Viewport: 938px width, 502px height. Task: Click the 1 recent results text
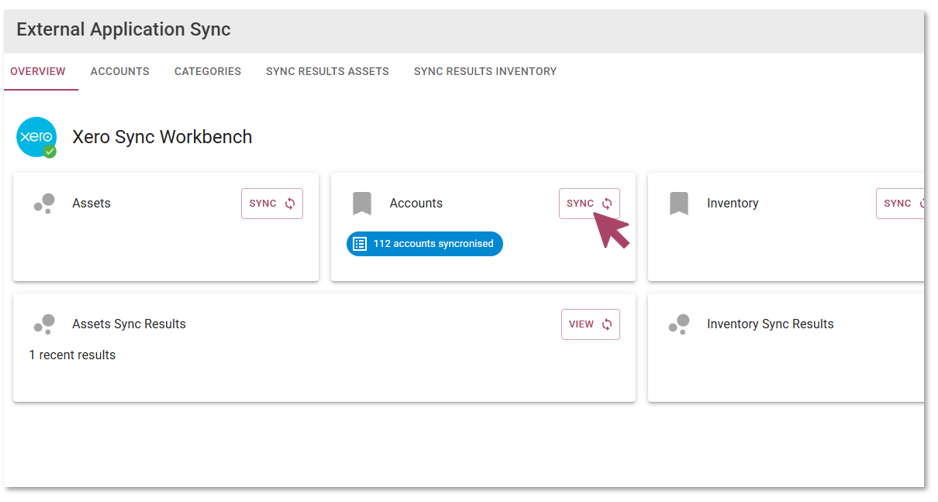[72, 355]
